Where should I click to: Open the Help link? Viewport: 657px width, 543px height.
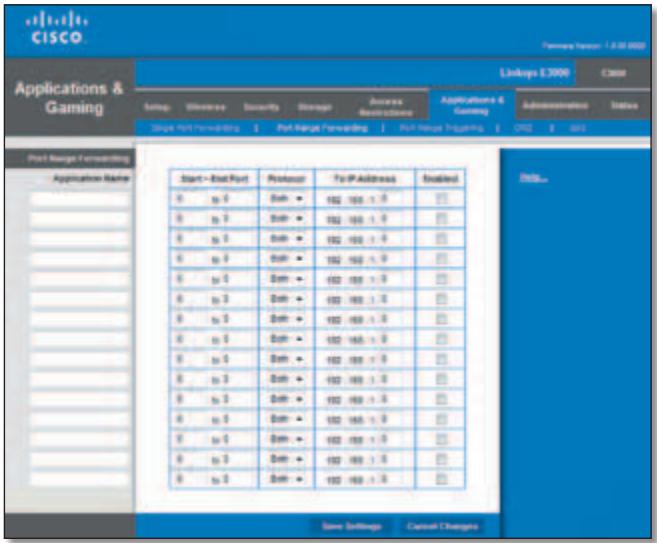click(x=533, y=178)
